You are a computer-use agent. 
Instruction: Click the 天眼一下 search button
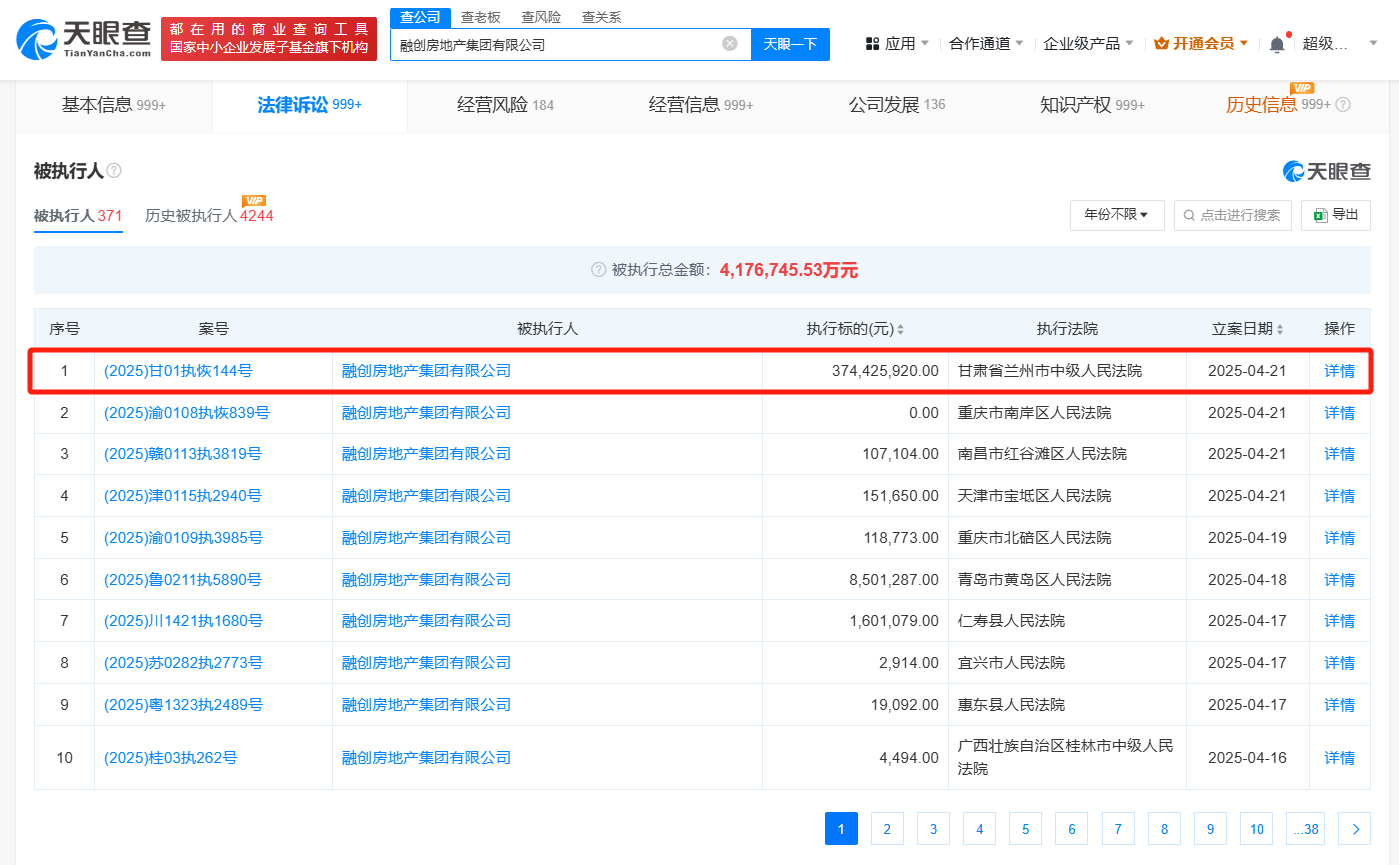[790, 44]
